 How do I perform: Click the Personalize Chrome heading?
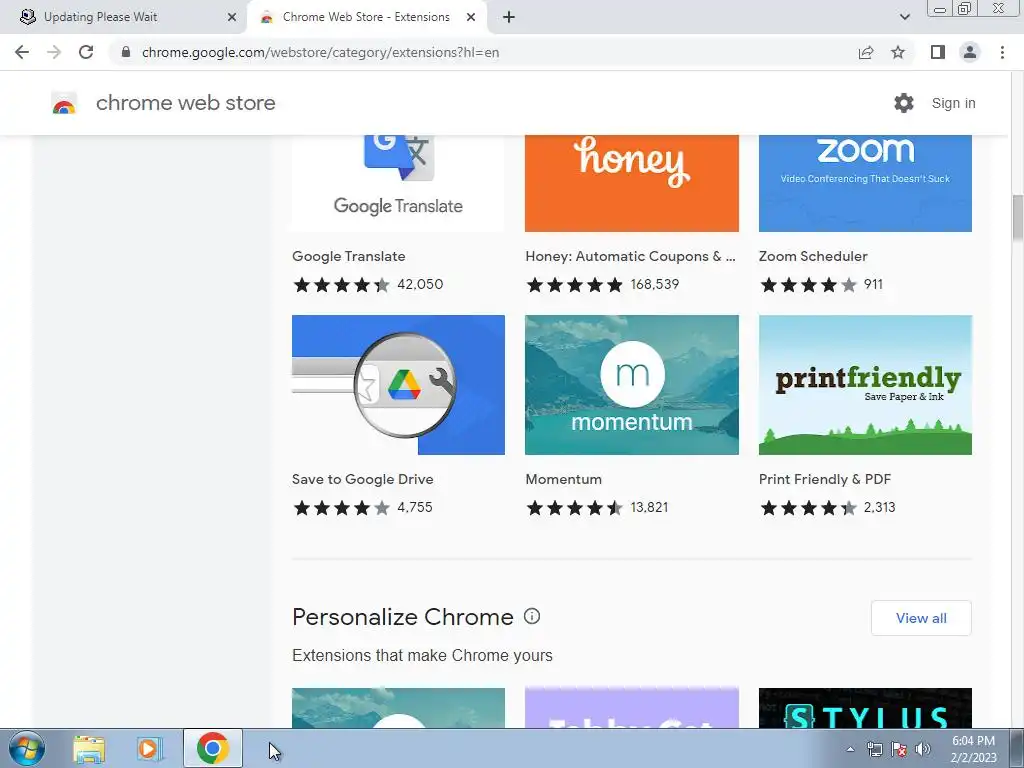click(x=403, y=616)
